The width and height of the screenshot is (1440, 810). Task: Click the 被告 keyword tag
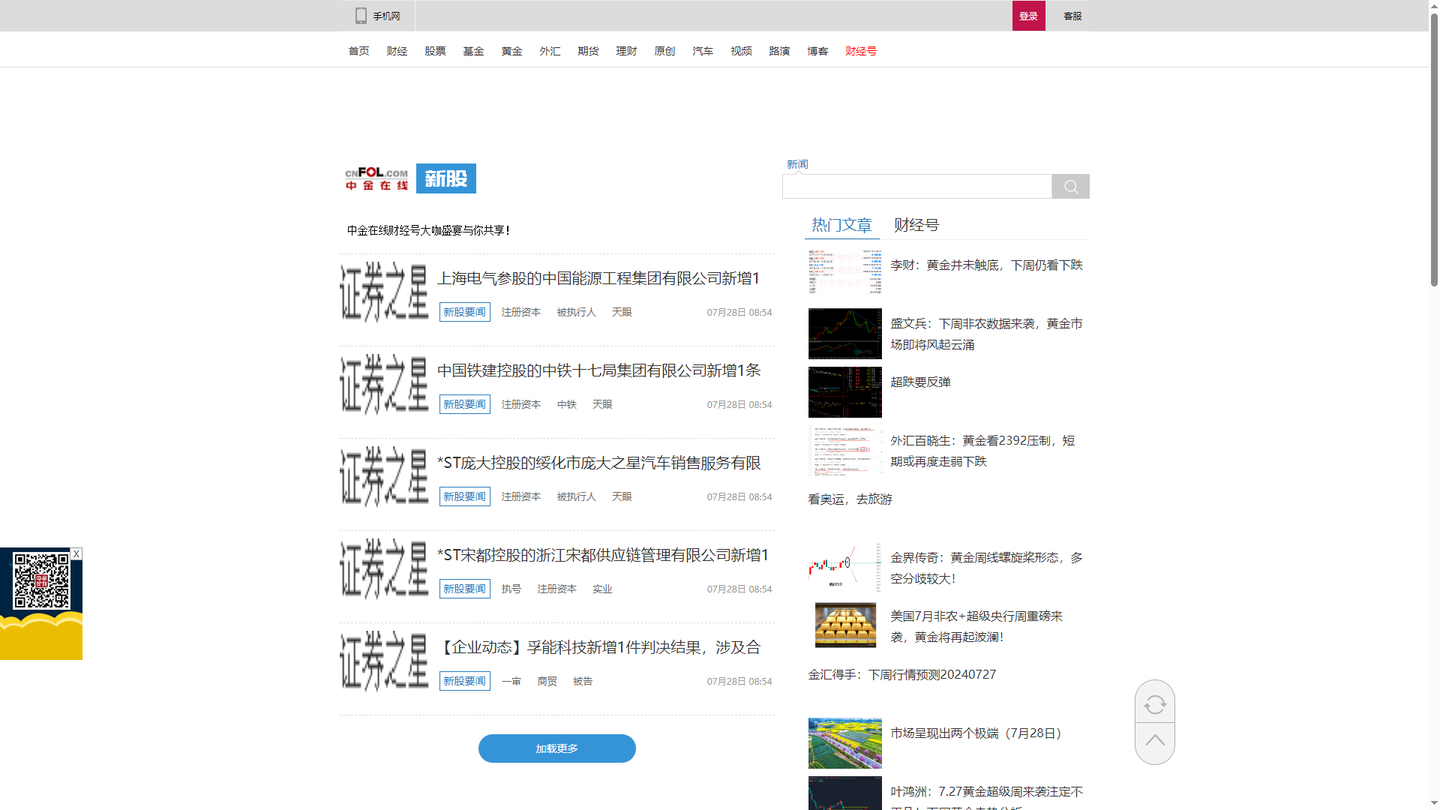point(583,681)
